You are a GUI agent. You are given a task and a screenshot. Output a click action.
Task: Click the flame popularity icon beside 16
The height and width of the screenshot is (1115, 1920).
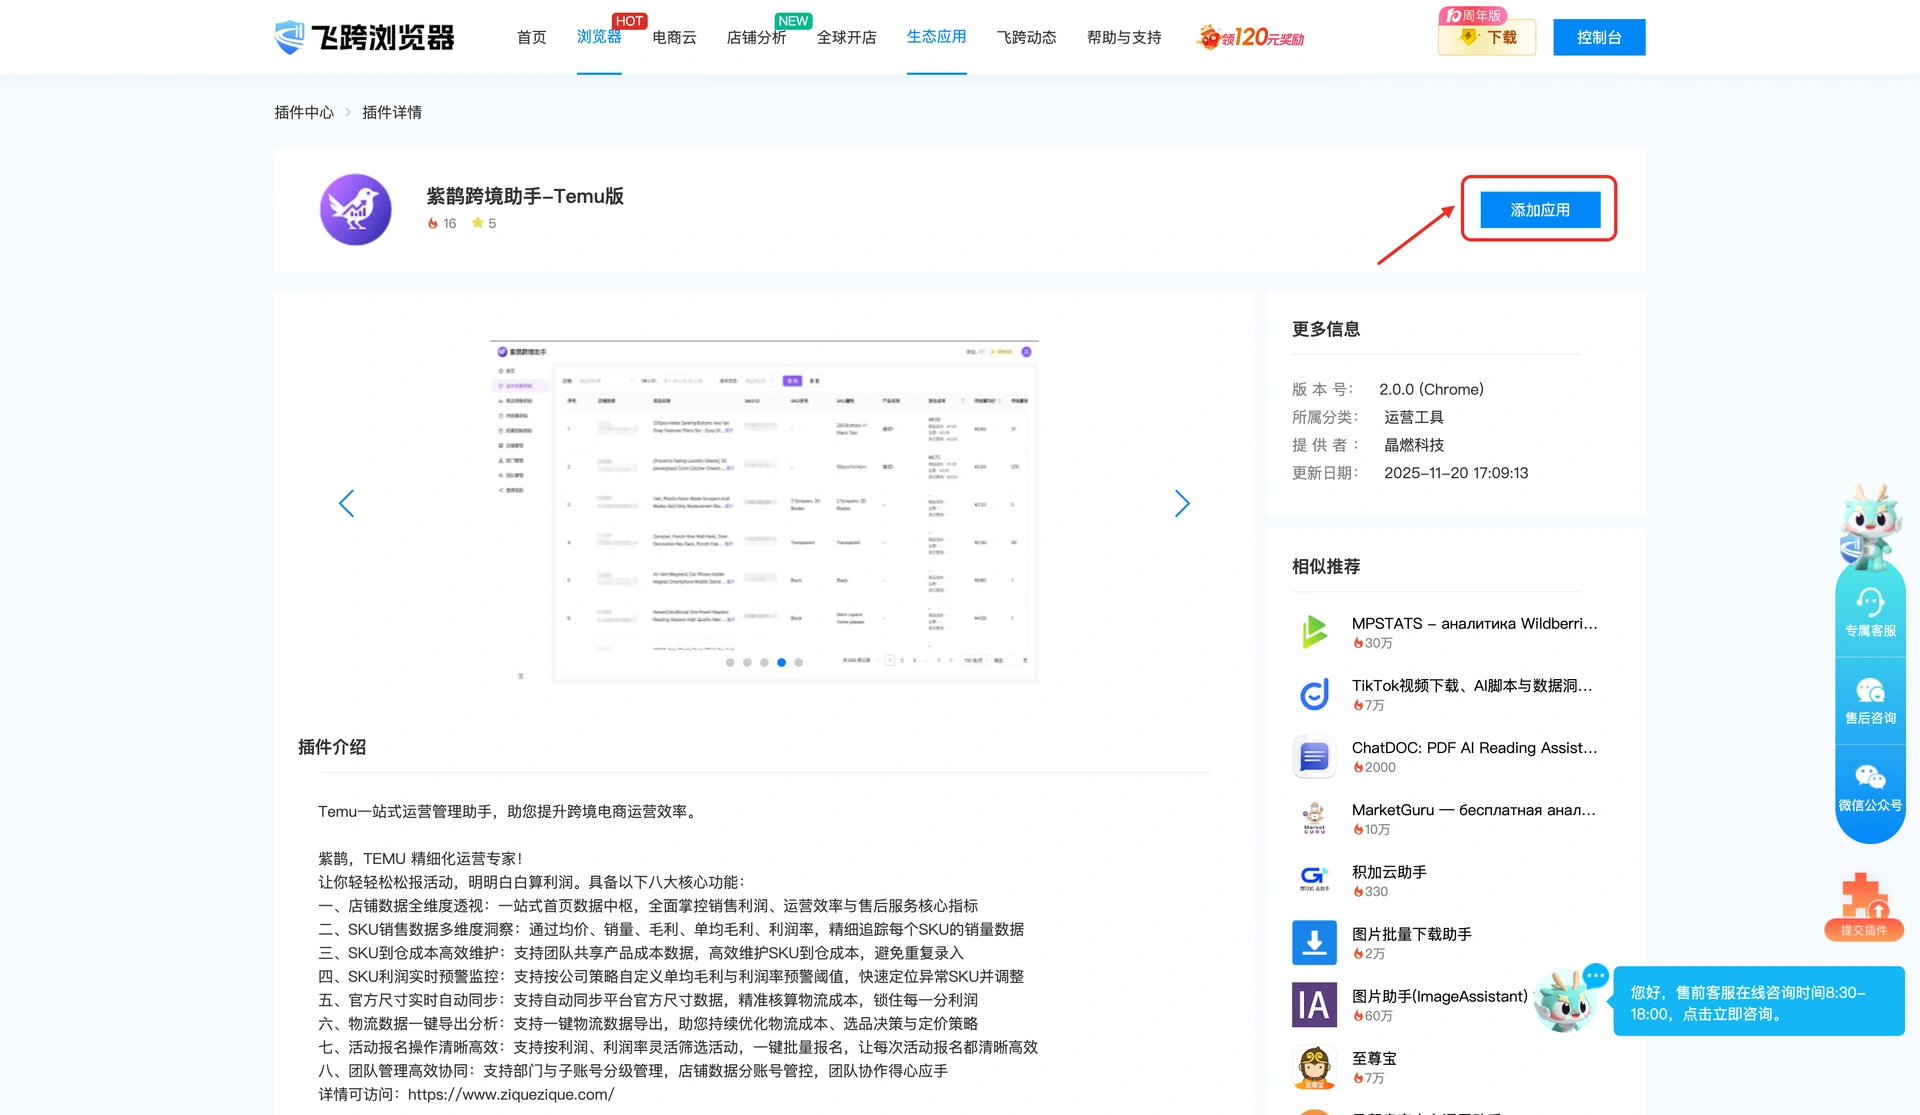[433, 223]
